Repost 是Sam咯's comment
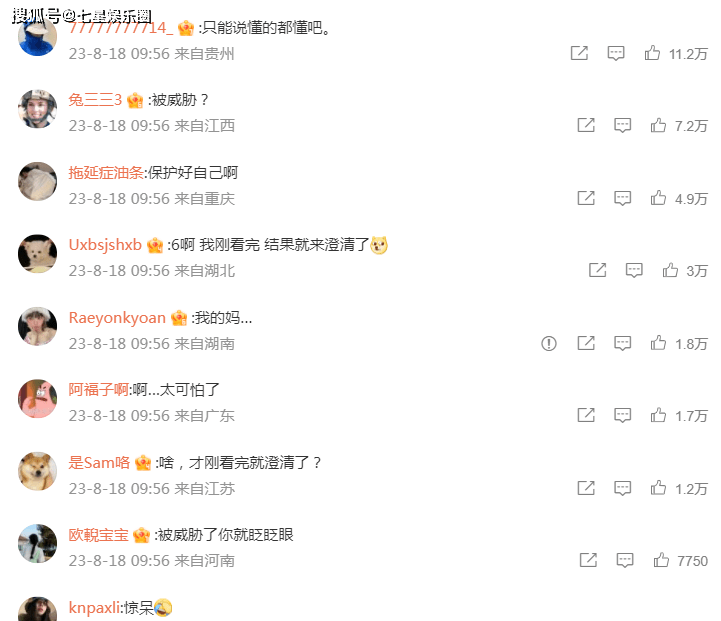This screenshot has height=621, width=721. (x=586, y=488)
